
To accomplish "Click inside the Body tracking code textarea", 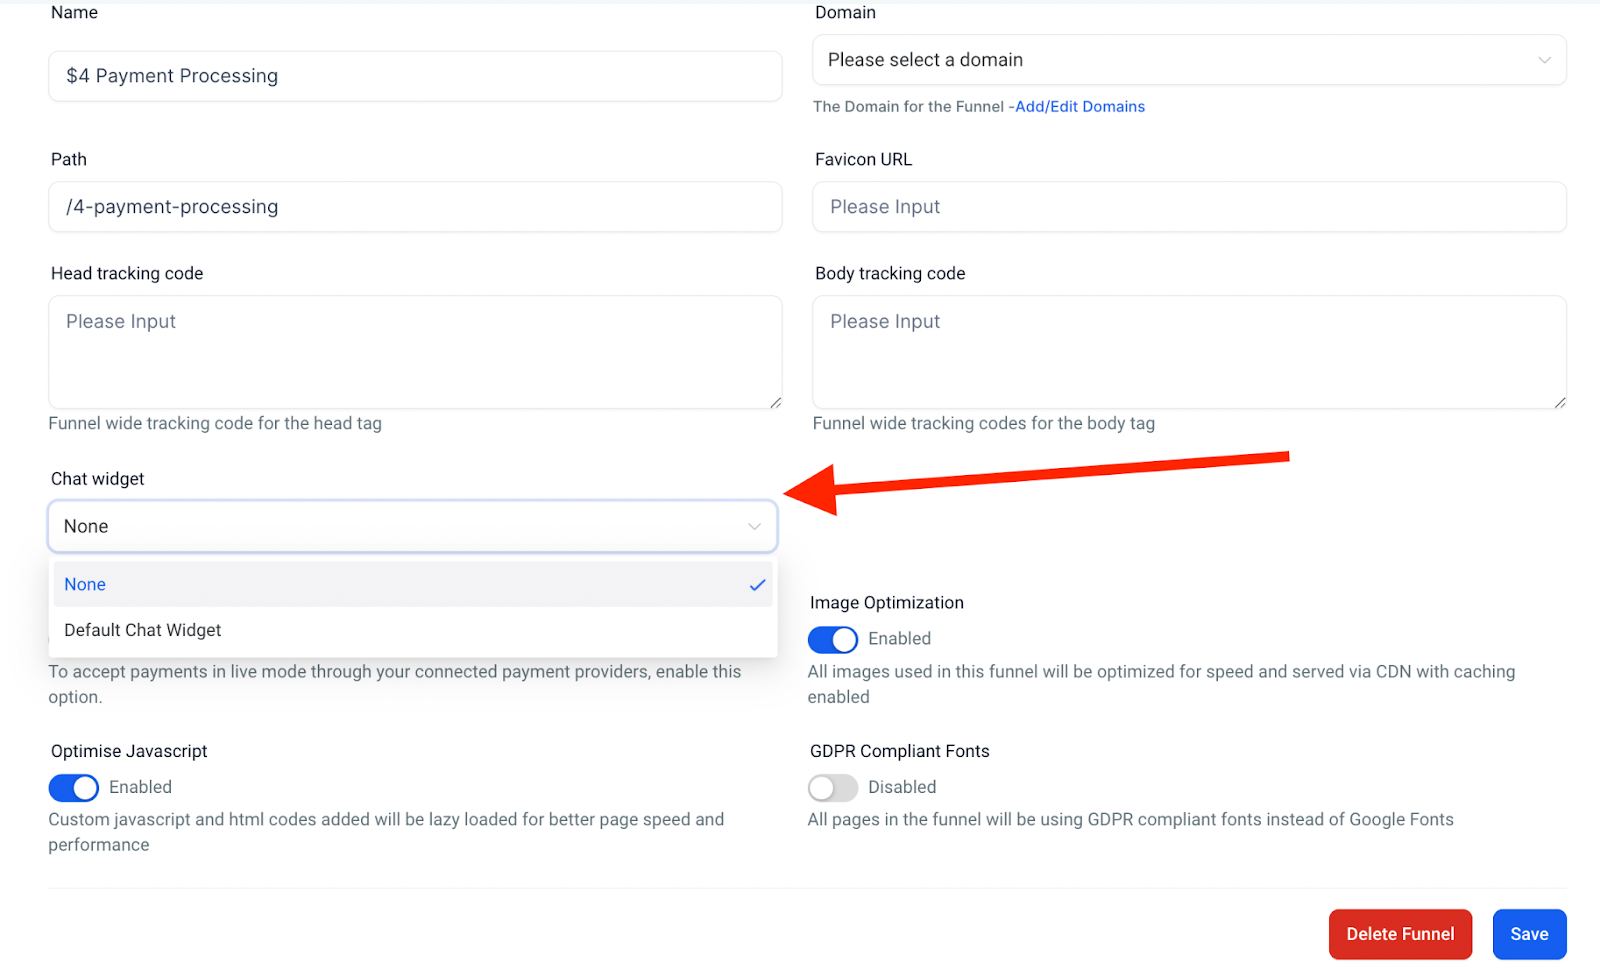I will pos(1189,352).
